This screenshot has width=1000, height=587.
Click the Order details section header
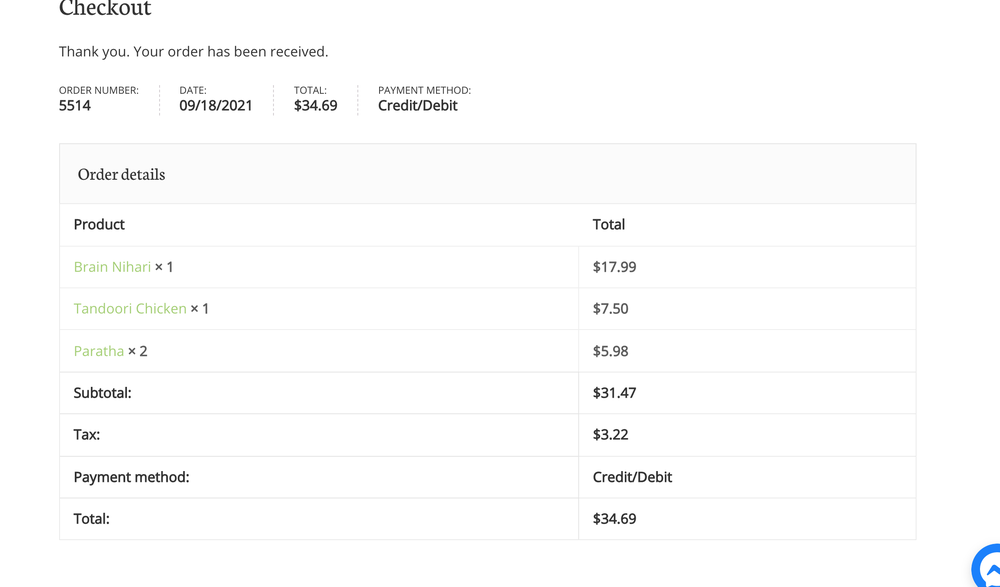point(121,174)
